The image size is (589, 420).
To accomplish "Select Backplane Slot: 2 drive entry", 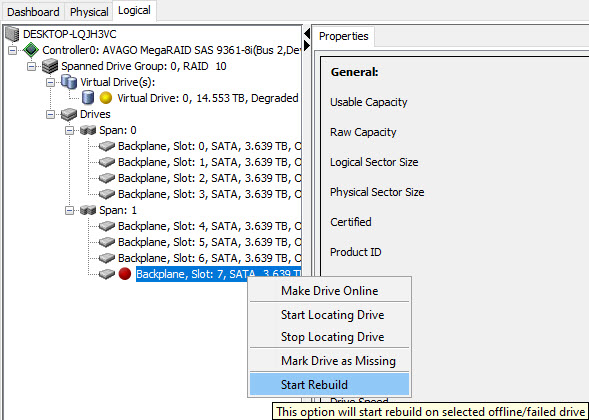I will pos(210,178).
